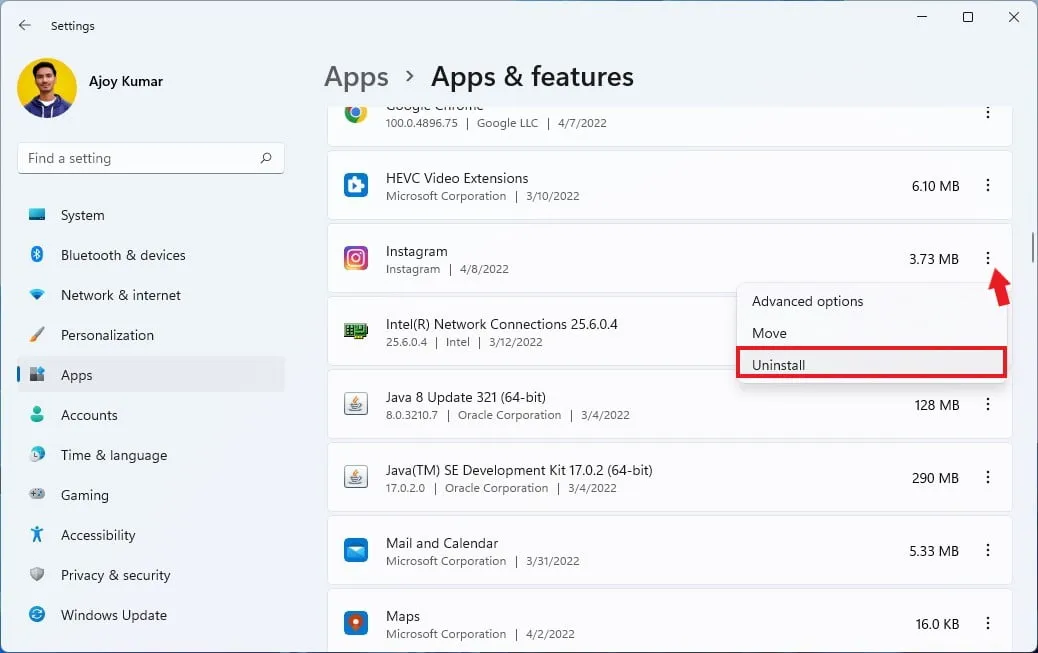The height and width of the screenshot is (653, 1038).
Task: Click the HEVC Video Extensions icon
Action: click(356, 186)
